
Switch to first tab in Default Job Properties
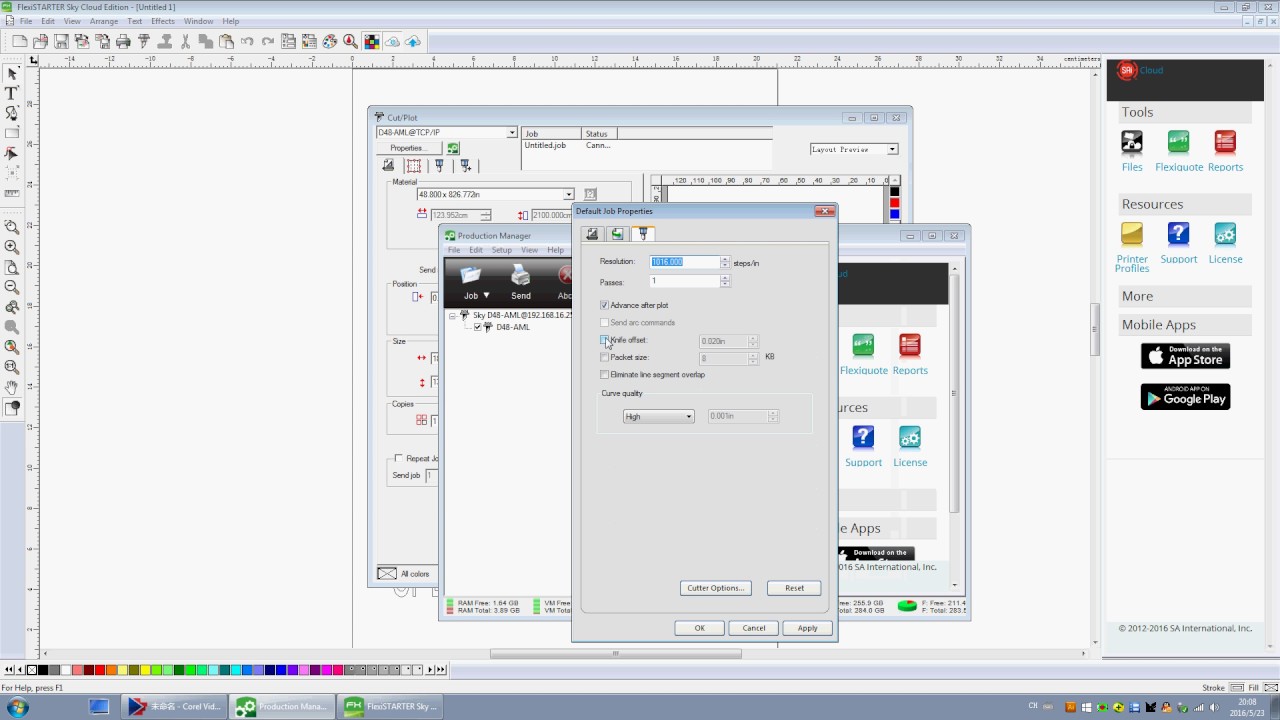[592, 233]
